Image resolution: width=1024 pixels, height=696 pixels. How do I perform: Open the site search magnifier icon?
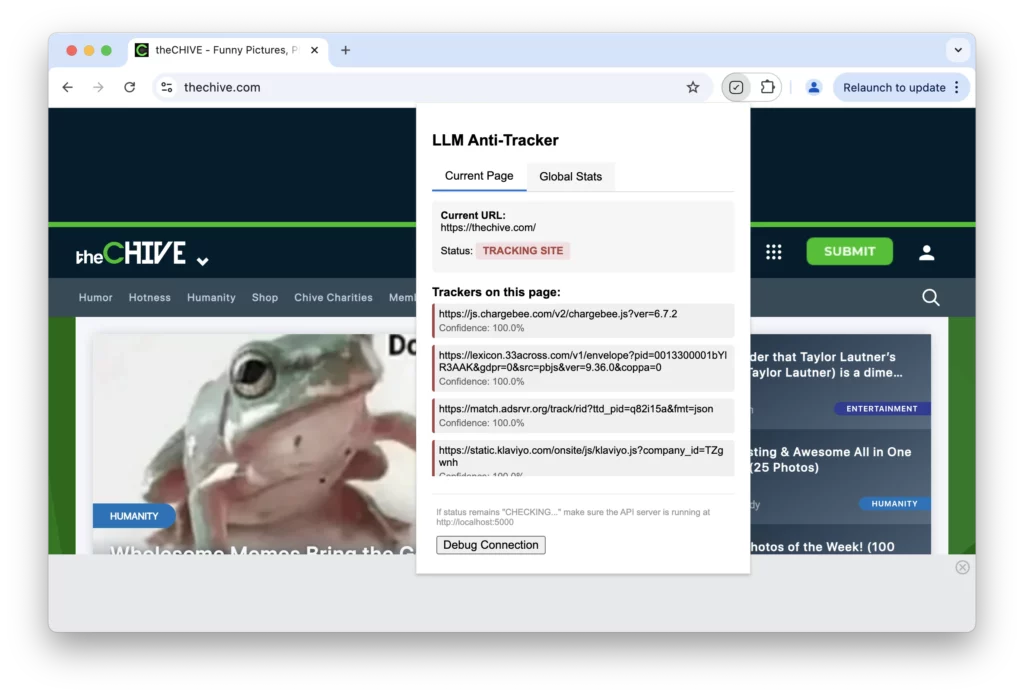point(930,297)
